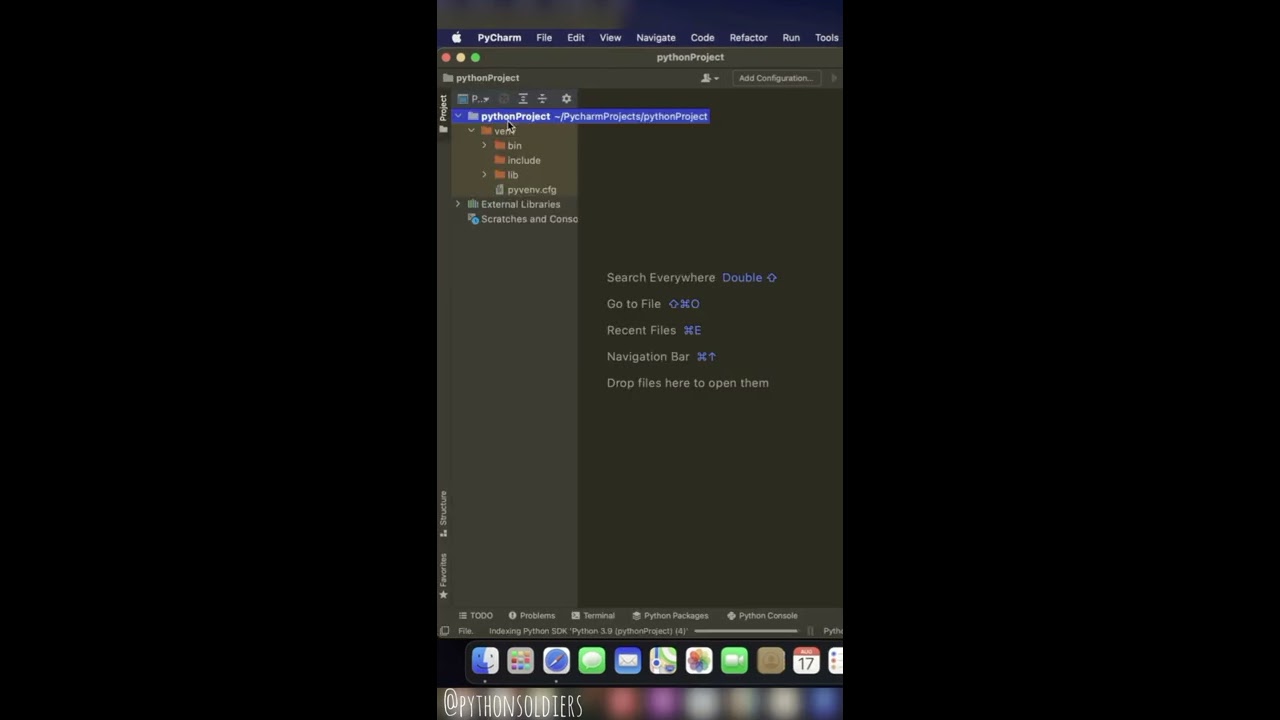Collapse the venv folder arrow
The height and width of the screenshot is (720, 1280).
tap(471, 131)
